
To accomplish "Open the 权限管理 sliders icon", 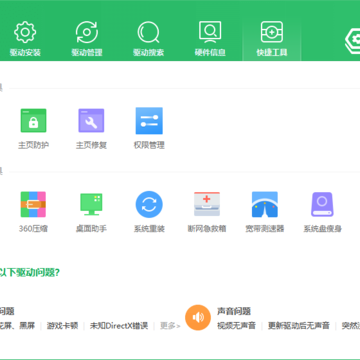I will pyautogui.click(x=149, y=120).
